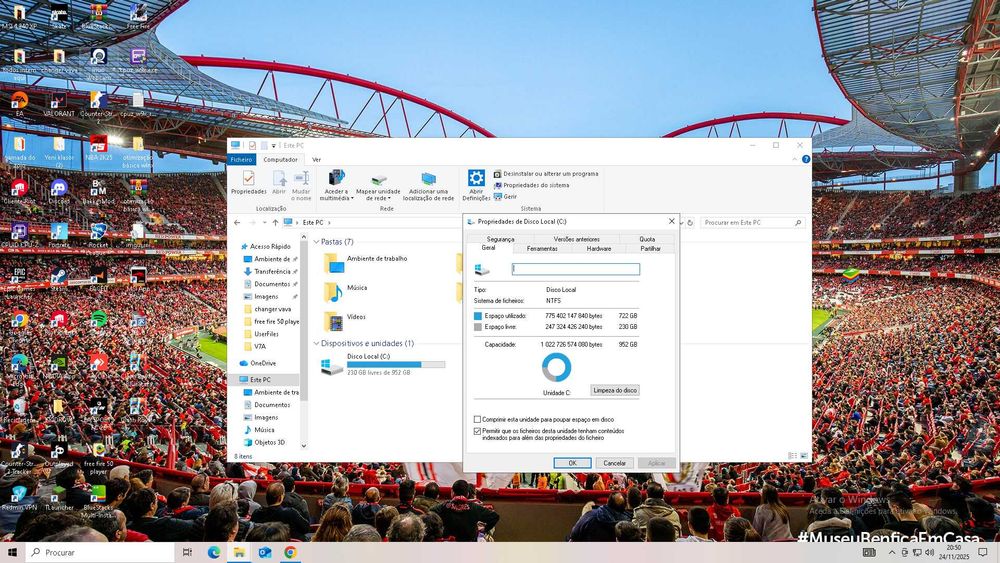
Task: Select the Fortnite desktop icon
Action: tap(59, 236)
